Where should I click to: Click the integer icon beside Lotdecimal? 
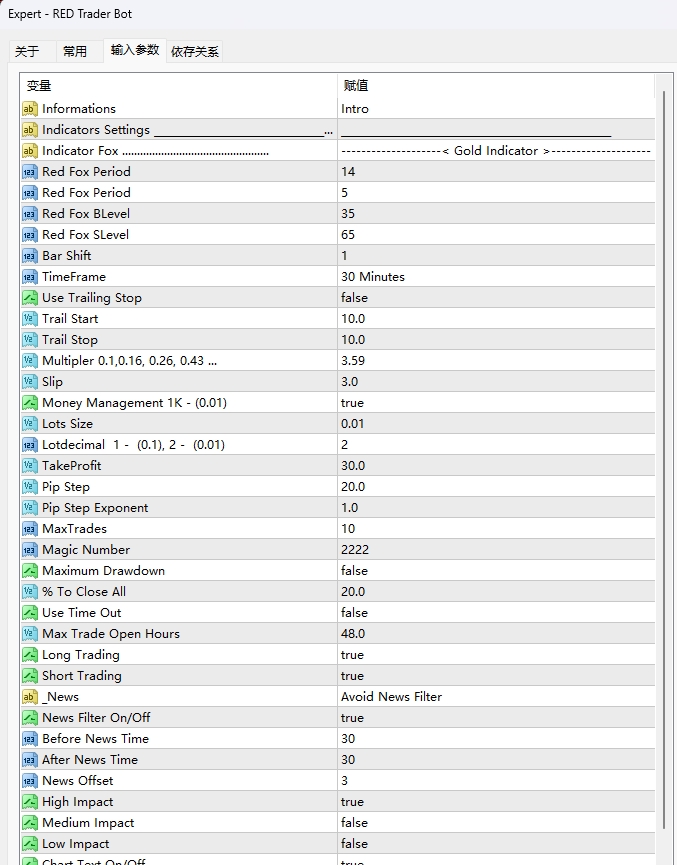point(29,445)
